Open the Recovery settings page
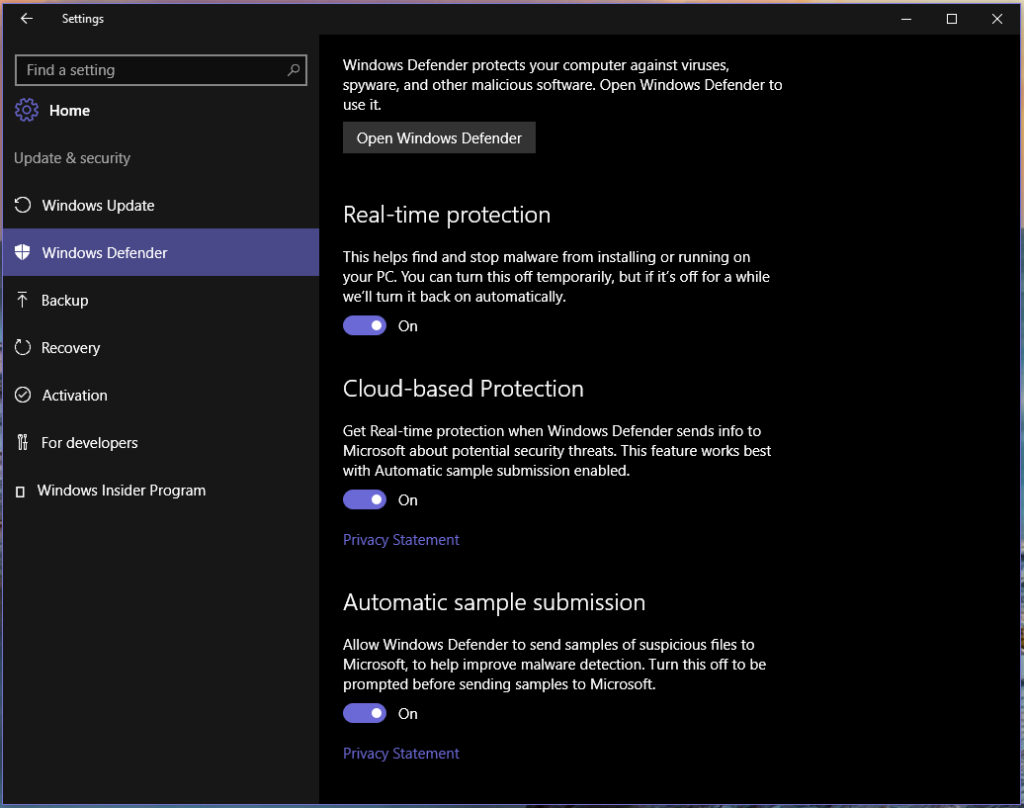Viewport: 1024px width, 808px height. (x=71, y=348)
